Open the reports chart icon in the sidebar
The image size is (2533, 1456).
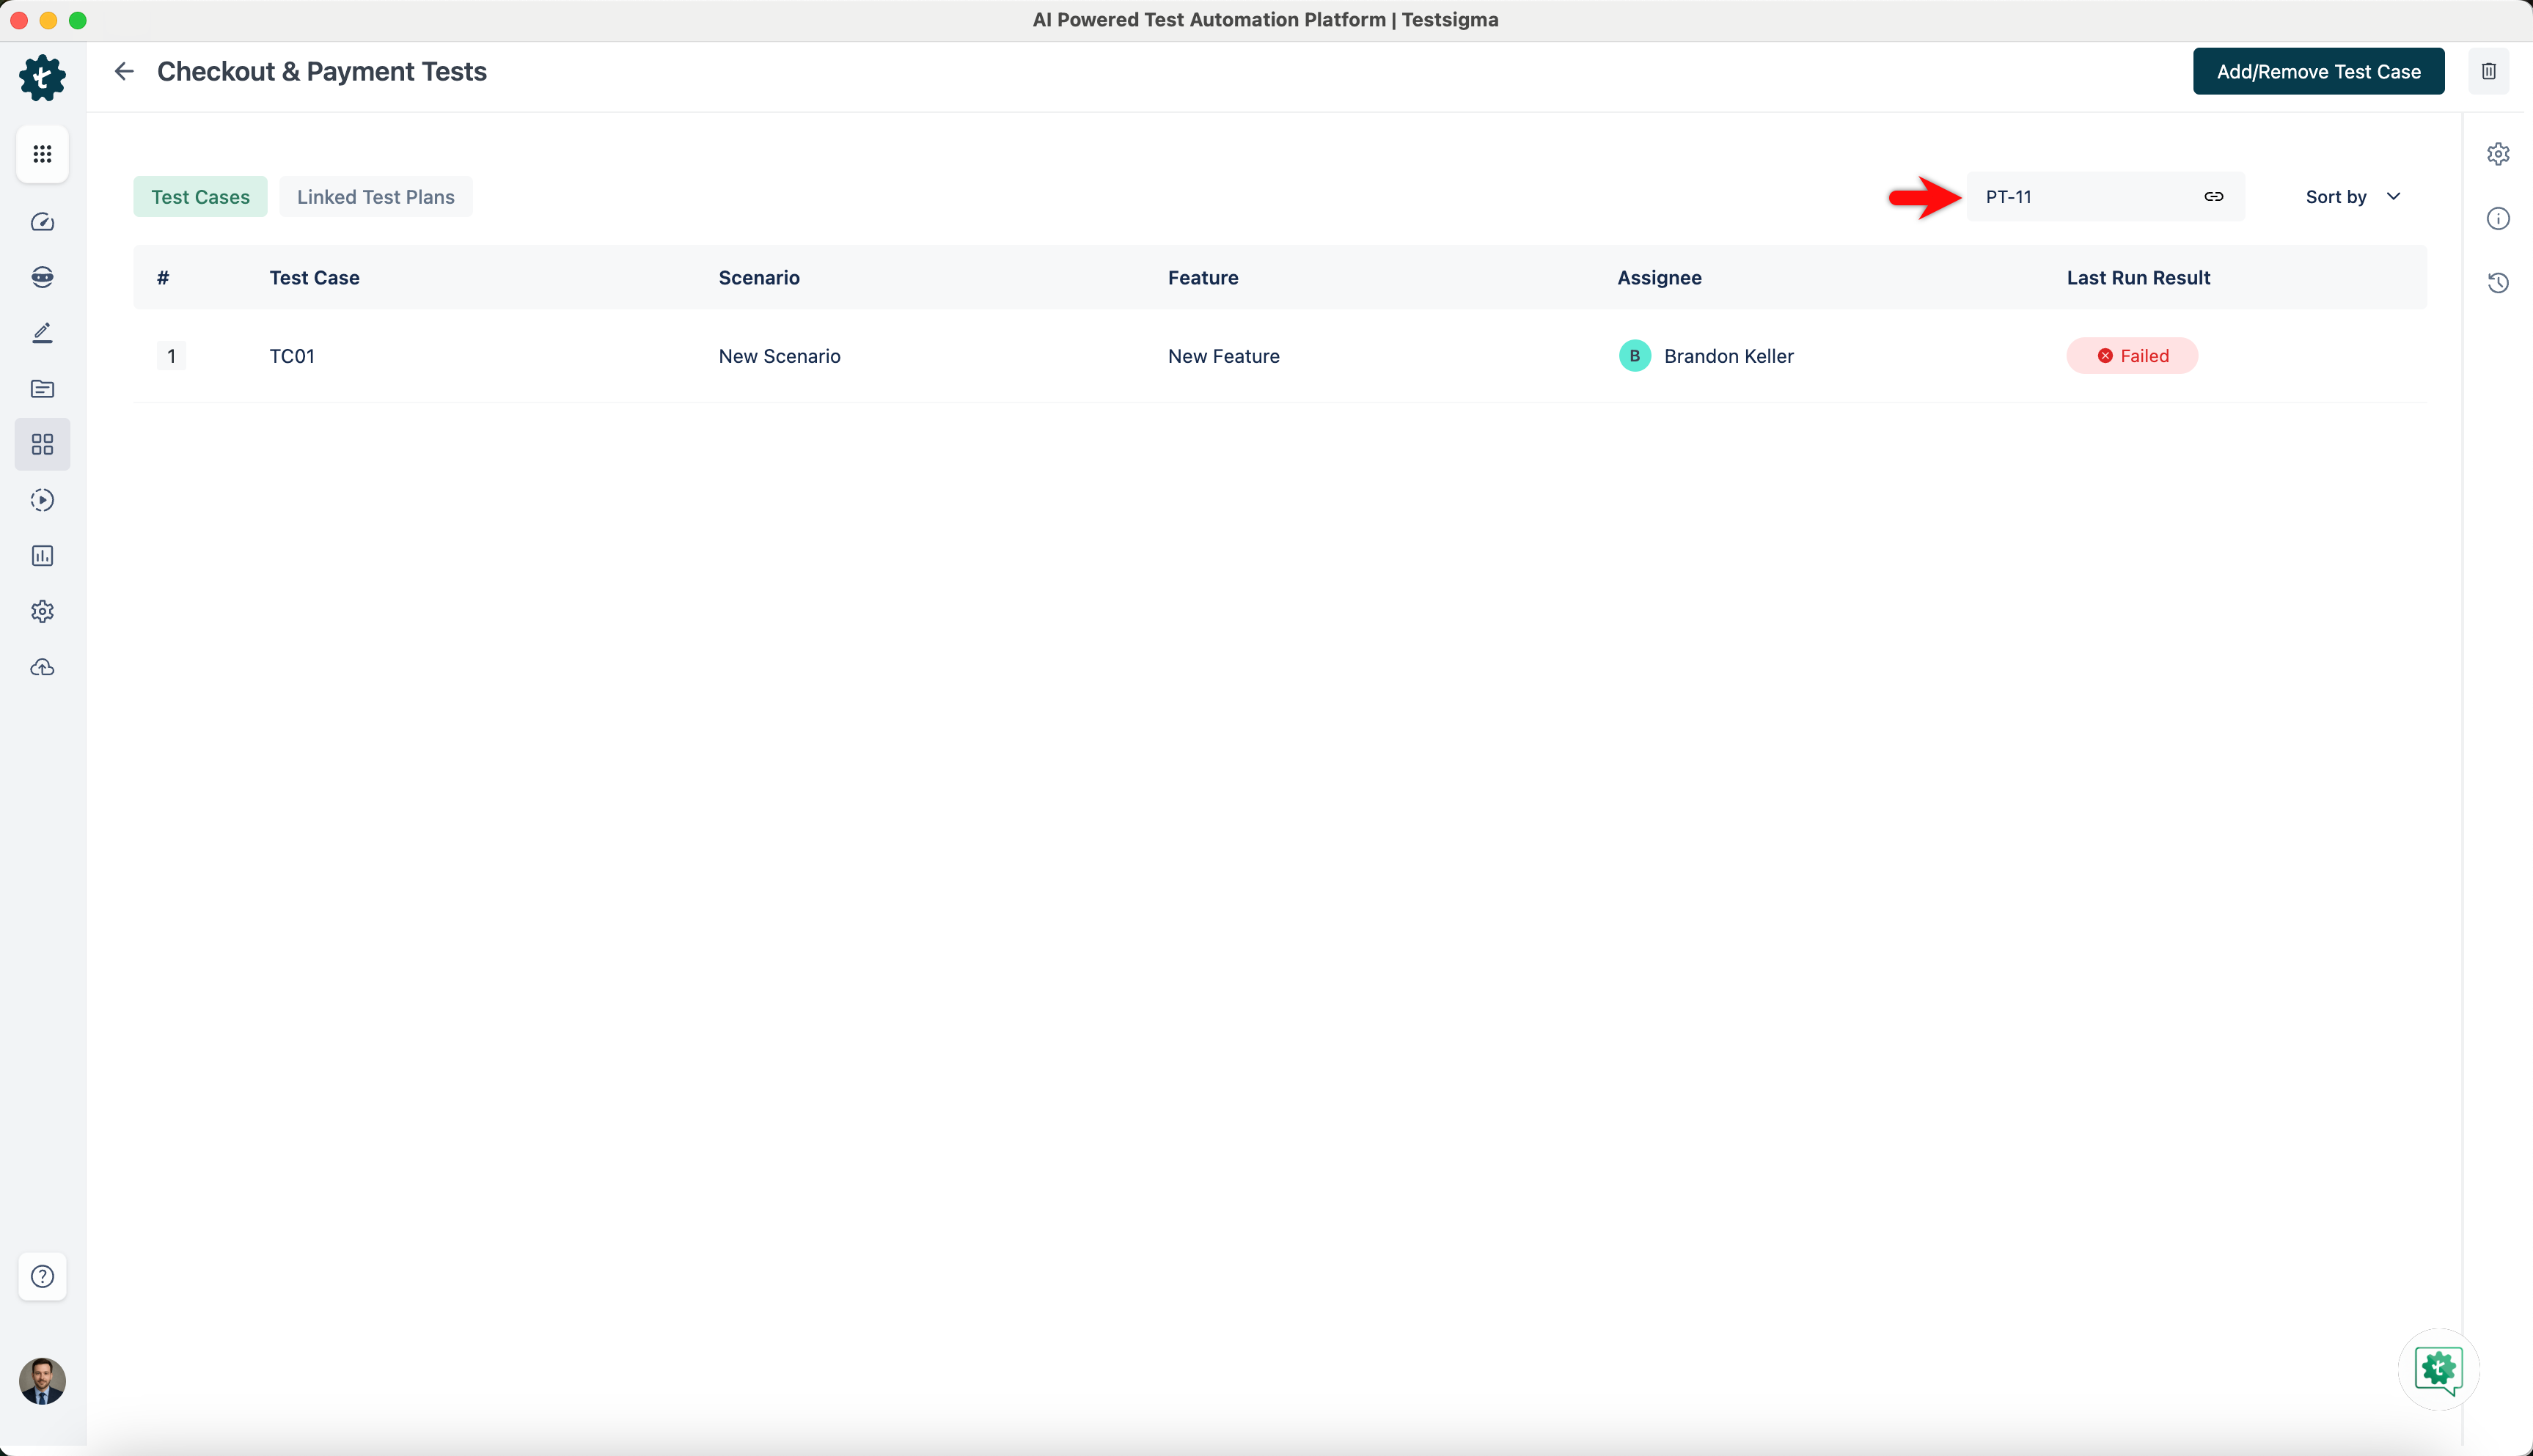coord(42,556)
